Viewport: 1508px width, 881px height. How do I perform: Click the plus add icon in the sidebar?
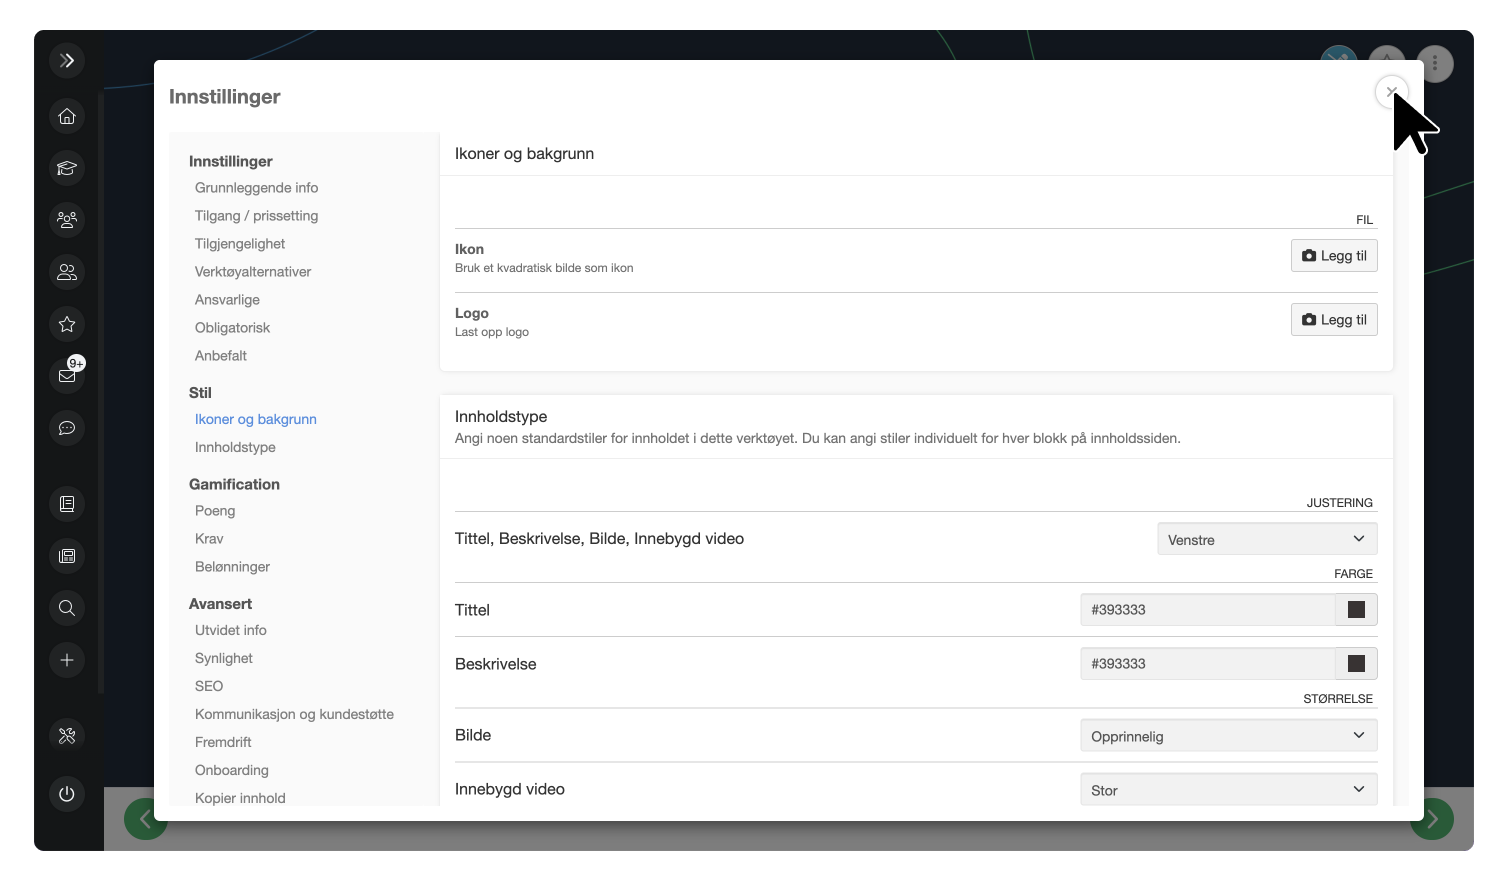tap(67, 660)
